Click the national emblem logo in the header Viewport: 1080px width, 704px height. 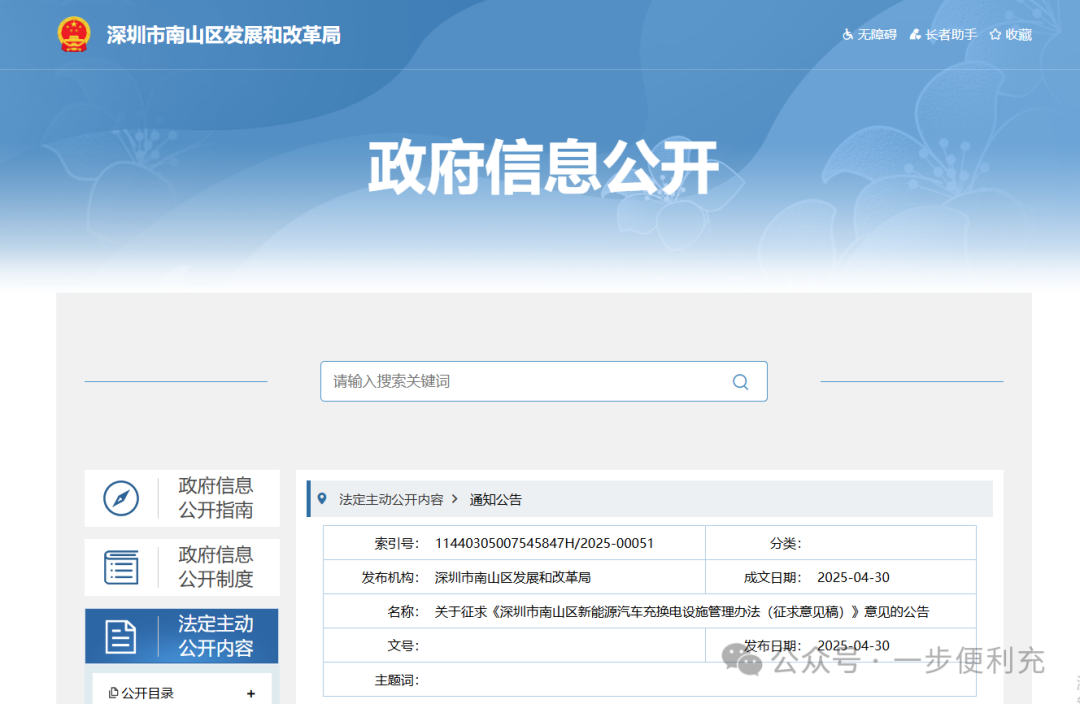[x=72, y=33]
